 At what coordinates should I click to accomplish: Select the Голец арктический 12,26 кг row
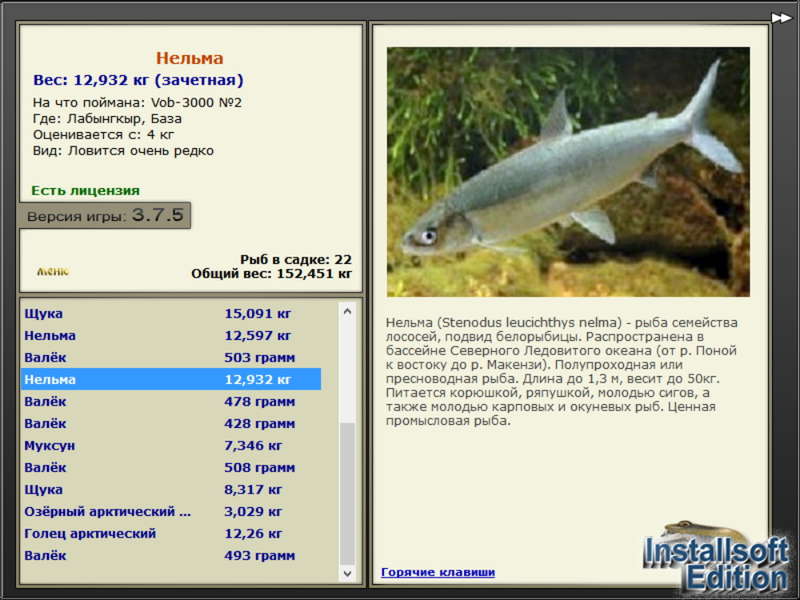pyautogui.click(x=171, y=533)
